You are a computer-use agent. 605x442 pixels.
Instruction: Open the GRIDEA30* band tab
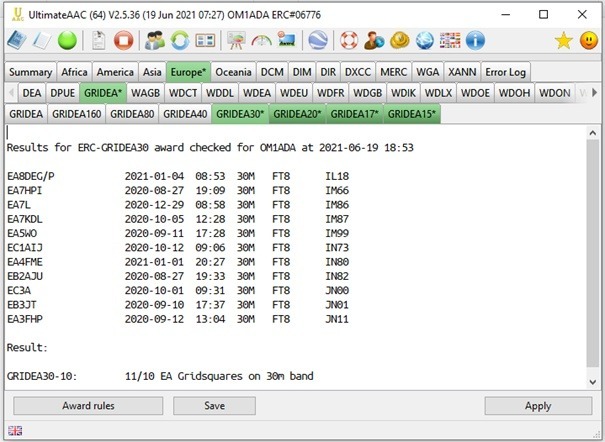[x=240, y=114]
